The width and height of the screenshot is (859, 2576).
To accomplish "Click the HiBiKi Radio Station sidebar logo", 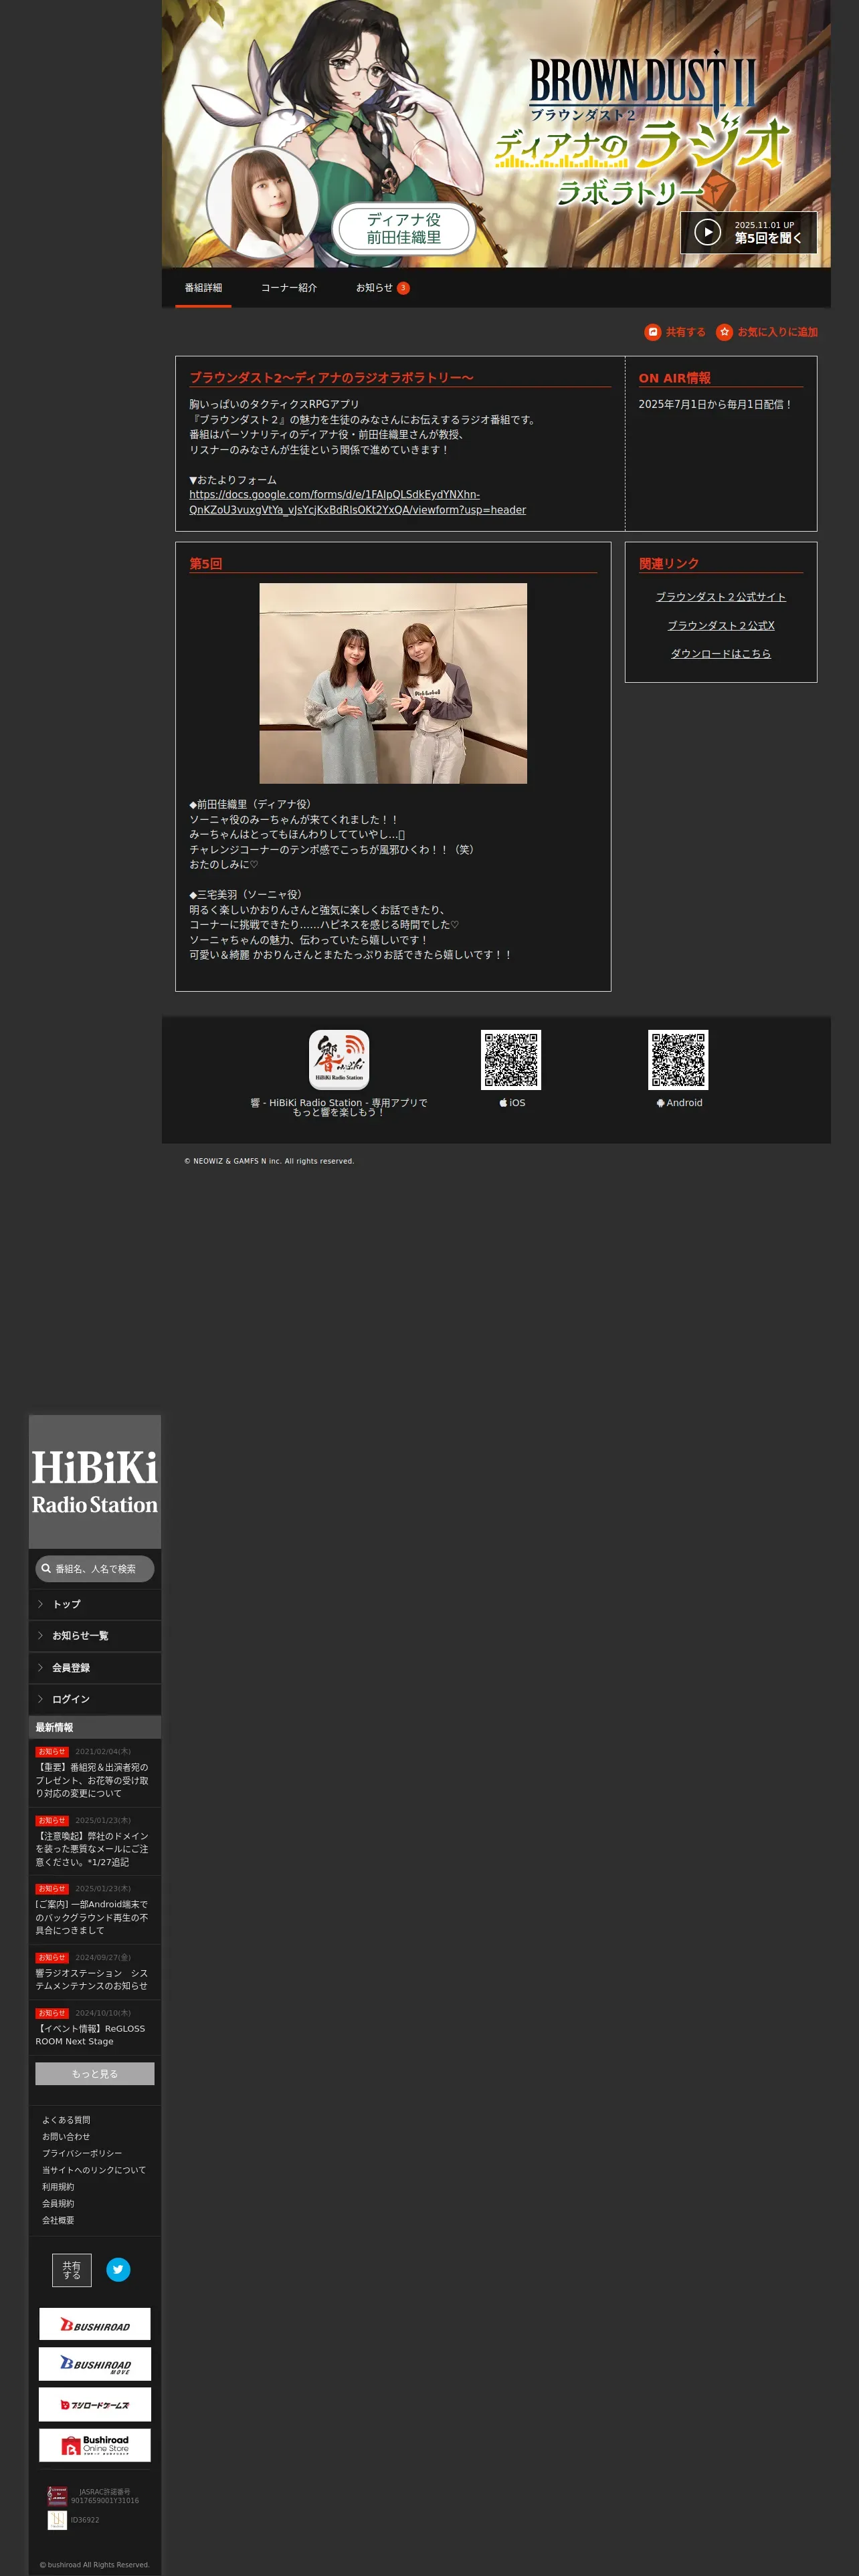I will (95, 1482).
